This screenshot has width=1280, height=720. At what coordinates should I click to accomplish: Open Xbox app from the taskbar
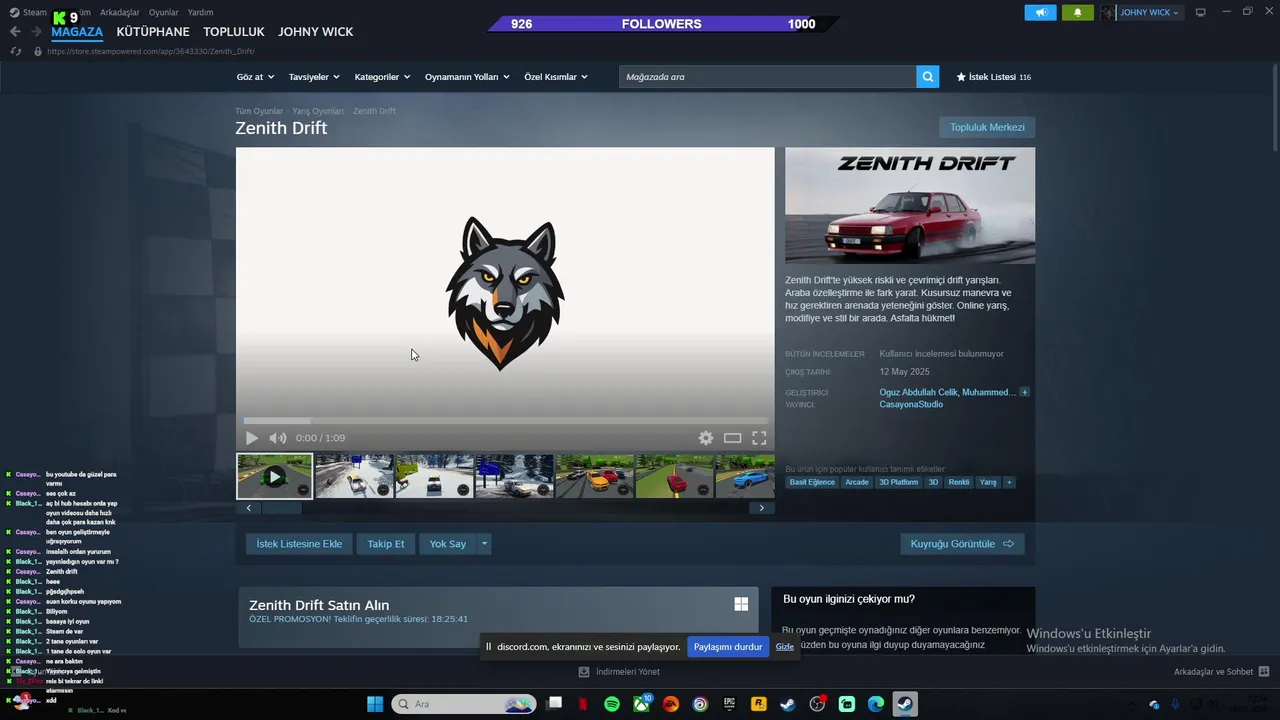click(x=641, y=704)
